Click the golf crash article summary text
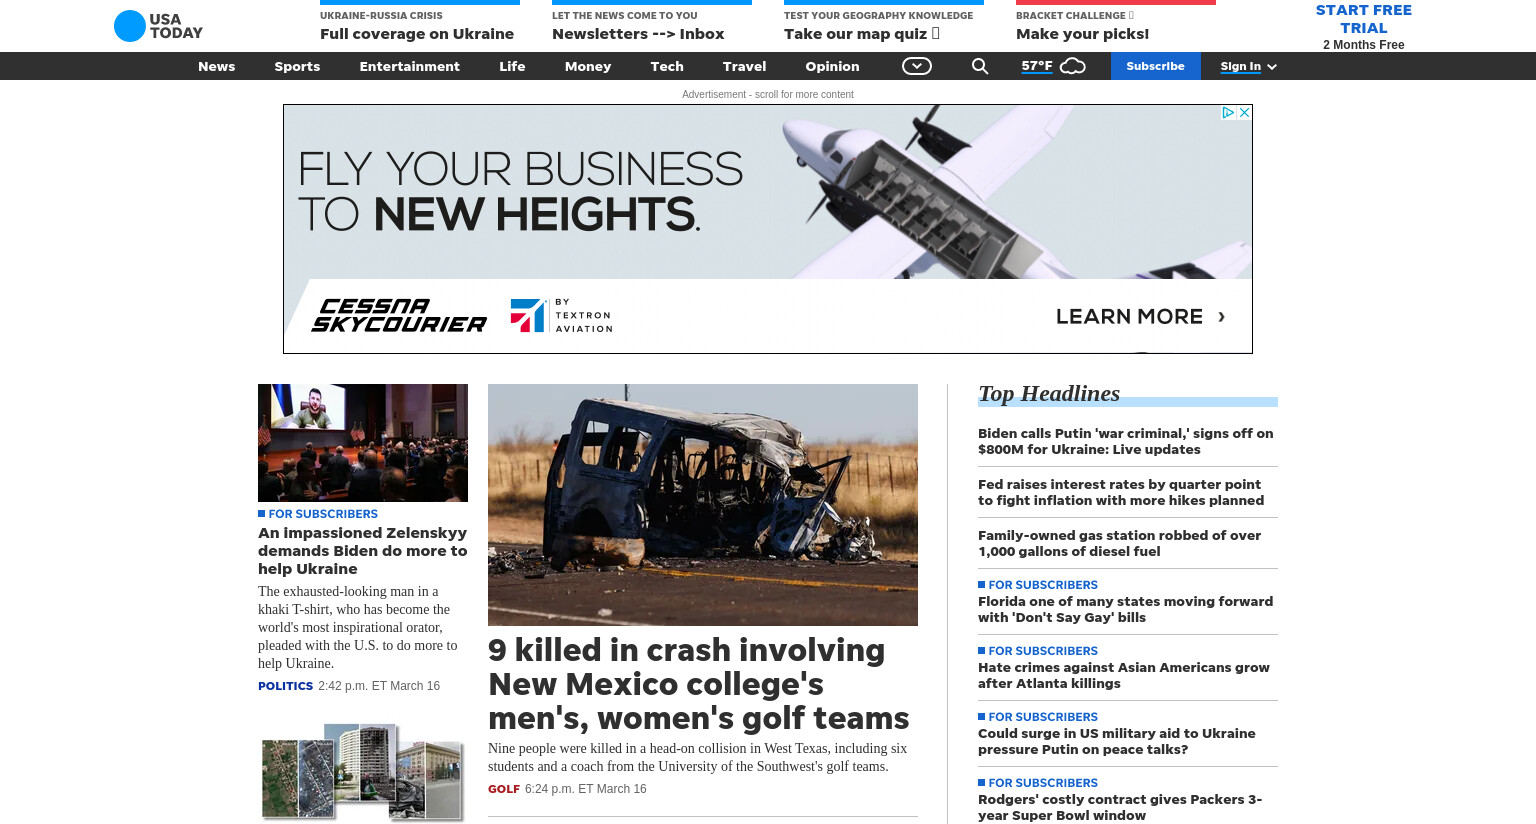The width and height of the screenshot is (1536, 824). pos(697,757)
